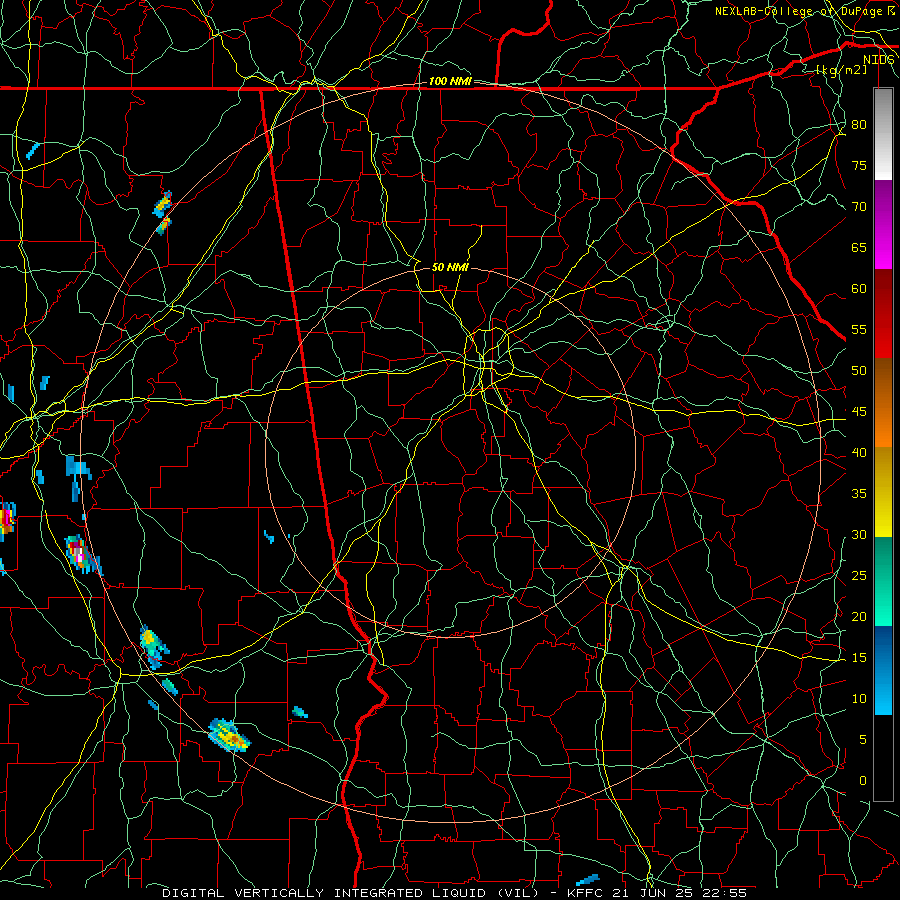Click the 55 value on the color scale
The width and height of the screenshot is (900, 900).
[859, 329]
